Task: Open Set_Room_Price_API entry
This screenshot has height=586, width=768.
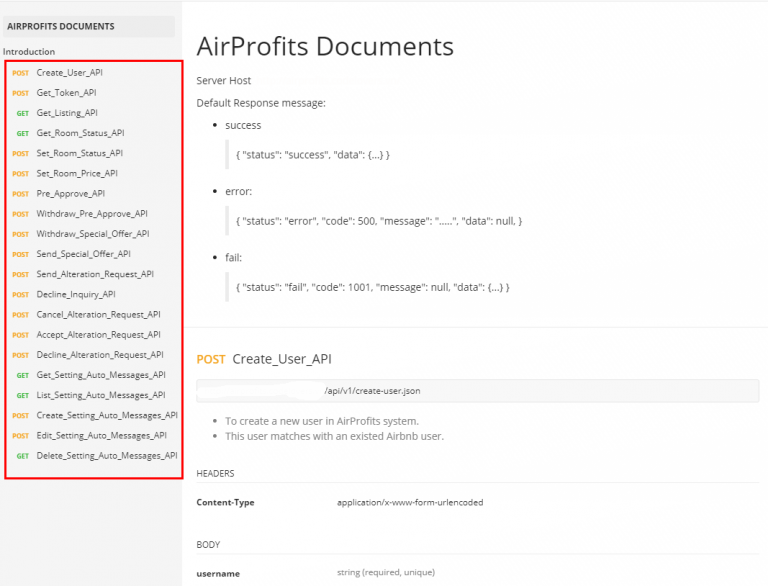Action: coord(77,173)
